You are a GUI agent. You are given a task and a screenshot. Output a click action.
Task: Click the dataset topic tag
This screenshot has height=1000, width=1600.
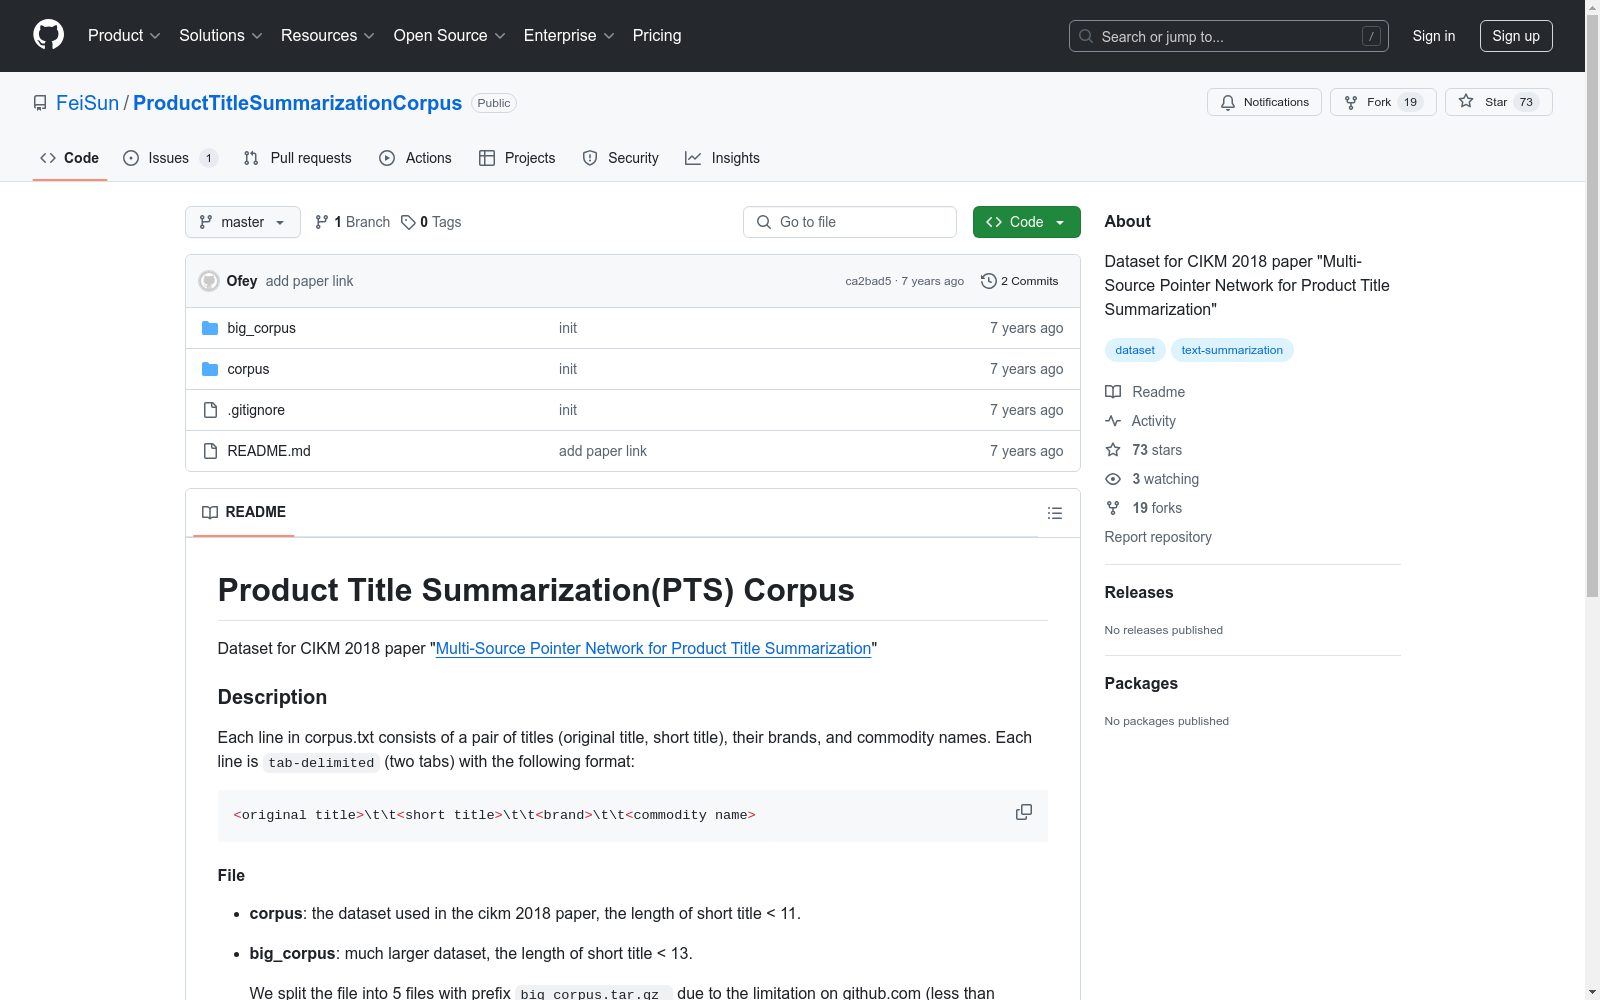point(1135,350)
